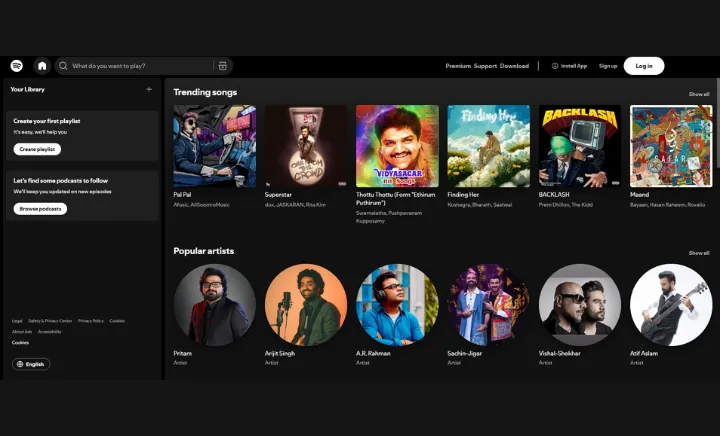
Task: Click the Sign up link
Action: point(608,66)
